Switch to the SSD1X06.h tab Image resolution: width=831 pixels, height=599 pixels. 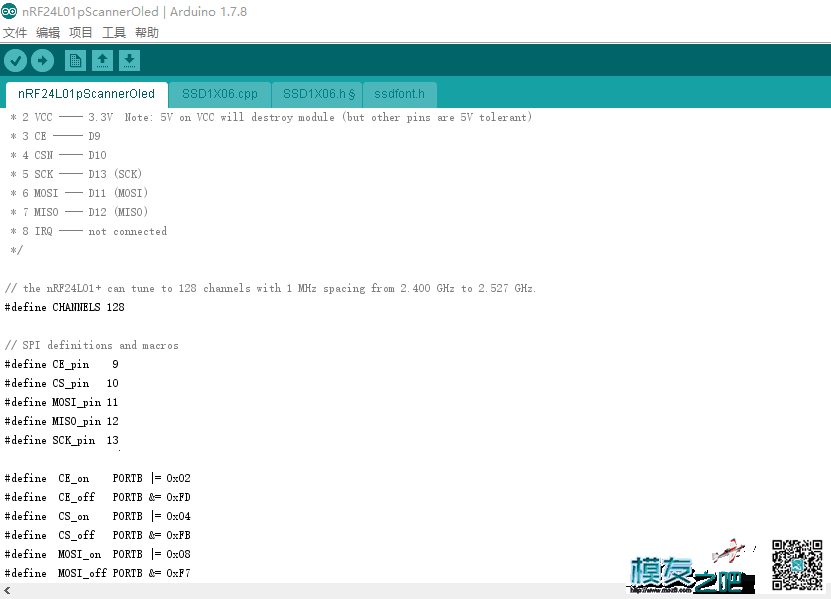point(317,94)
